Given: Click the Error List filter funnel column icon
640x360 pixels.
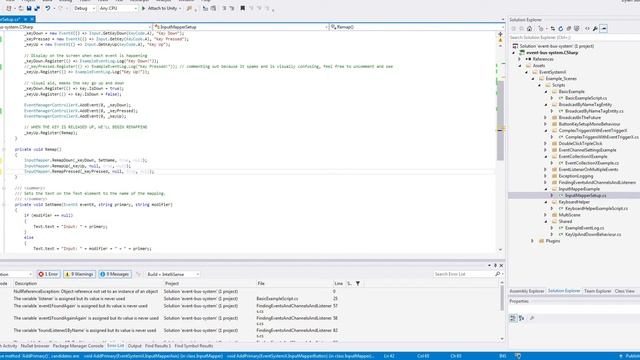Looking at the screenshot, I should coord(358,283).
